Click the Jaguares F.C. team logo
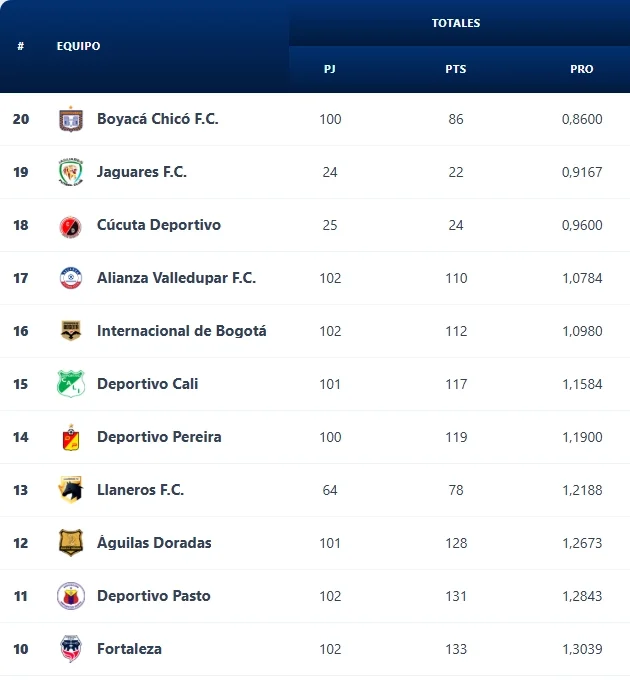 pyautogui.click(x=71, y=172)
